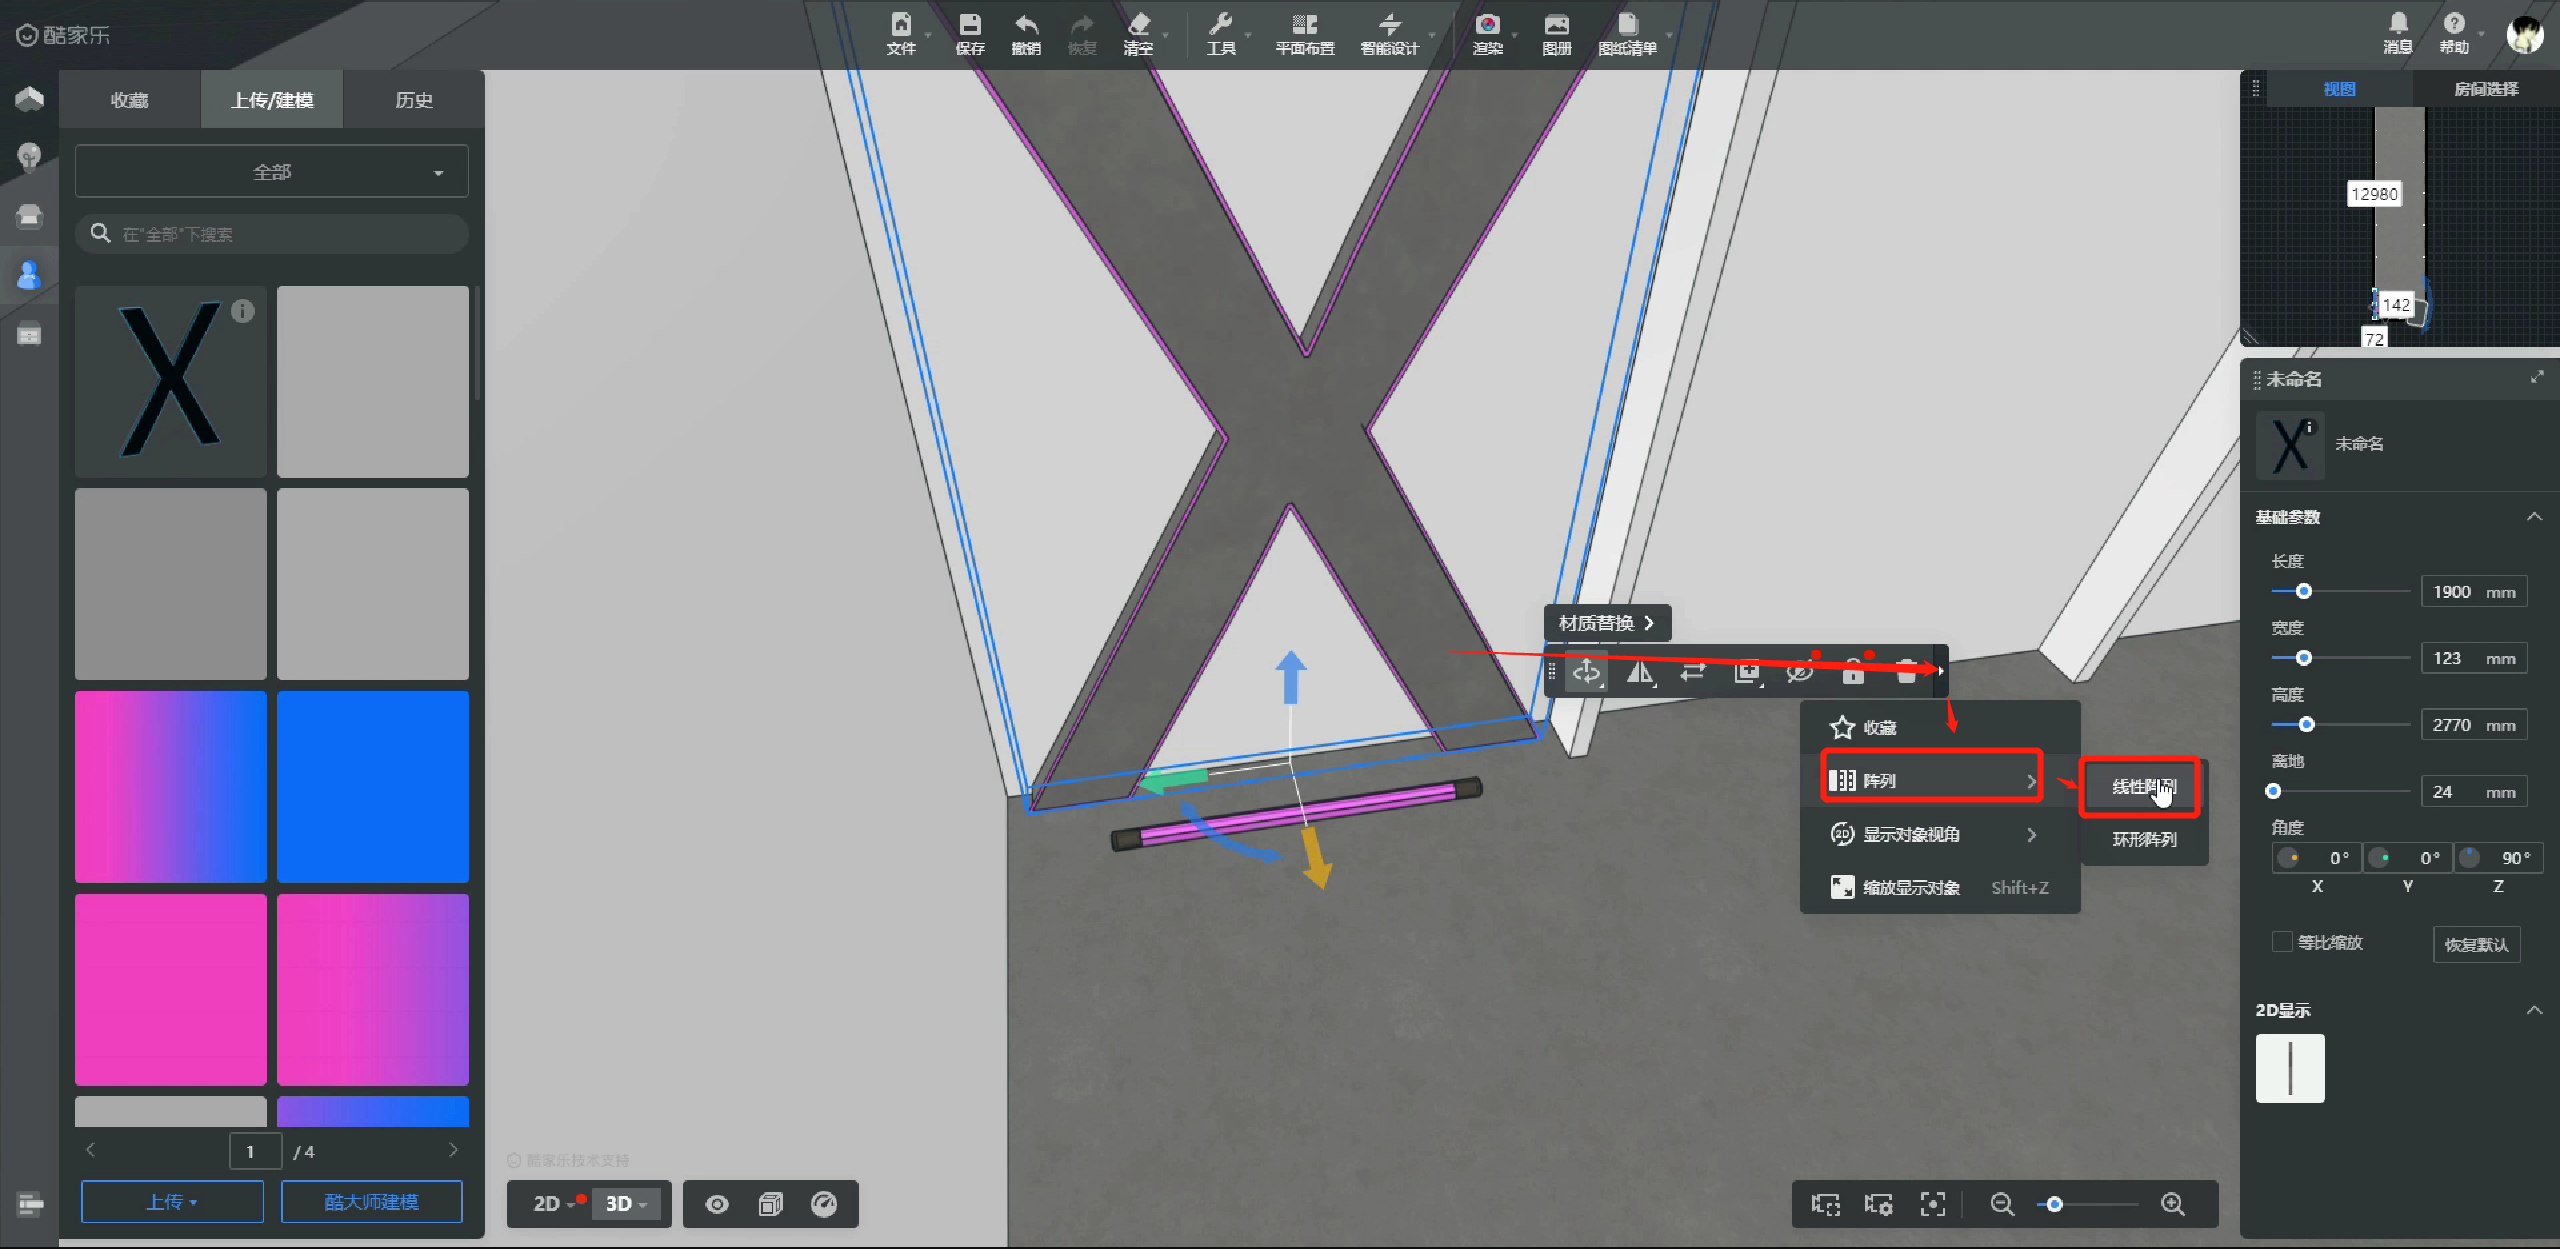Toggle the hide object eye icon in floating toolbar
Image resolution: width=2560 pixels, height=1249 pixels.
pyautogui.click(x=1799, y=672)
